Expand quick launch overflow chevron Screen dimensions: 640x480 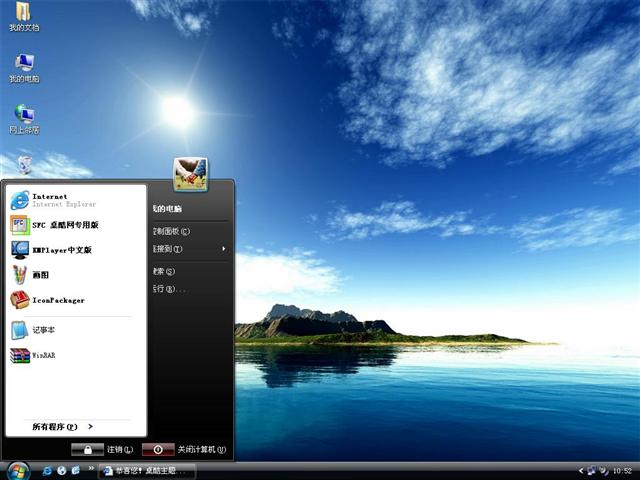(x=91, y=468)
